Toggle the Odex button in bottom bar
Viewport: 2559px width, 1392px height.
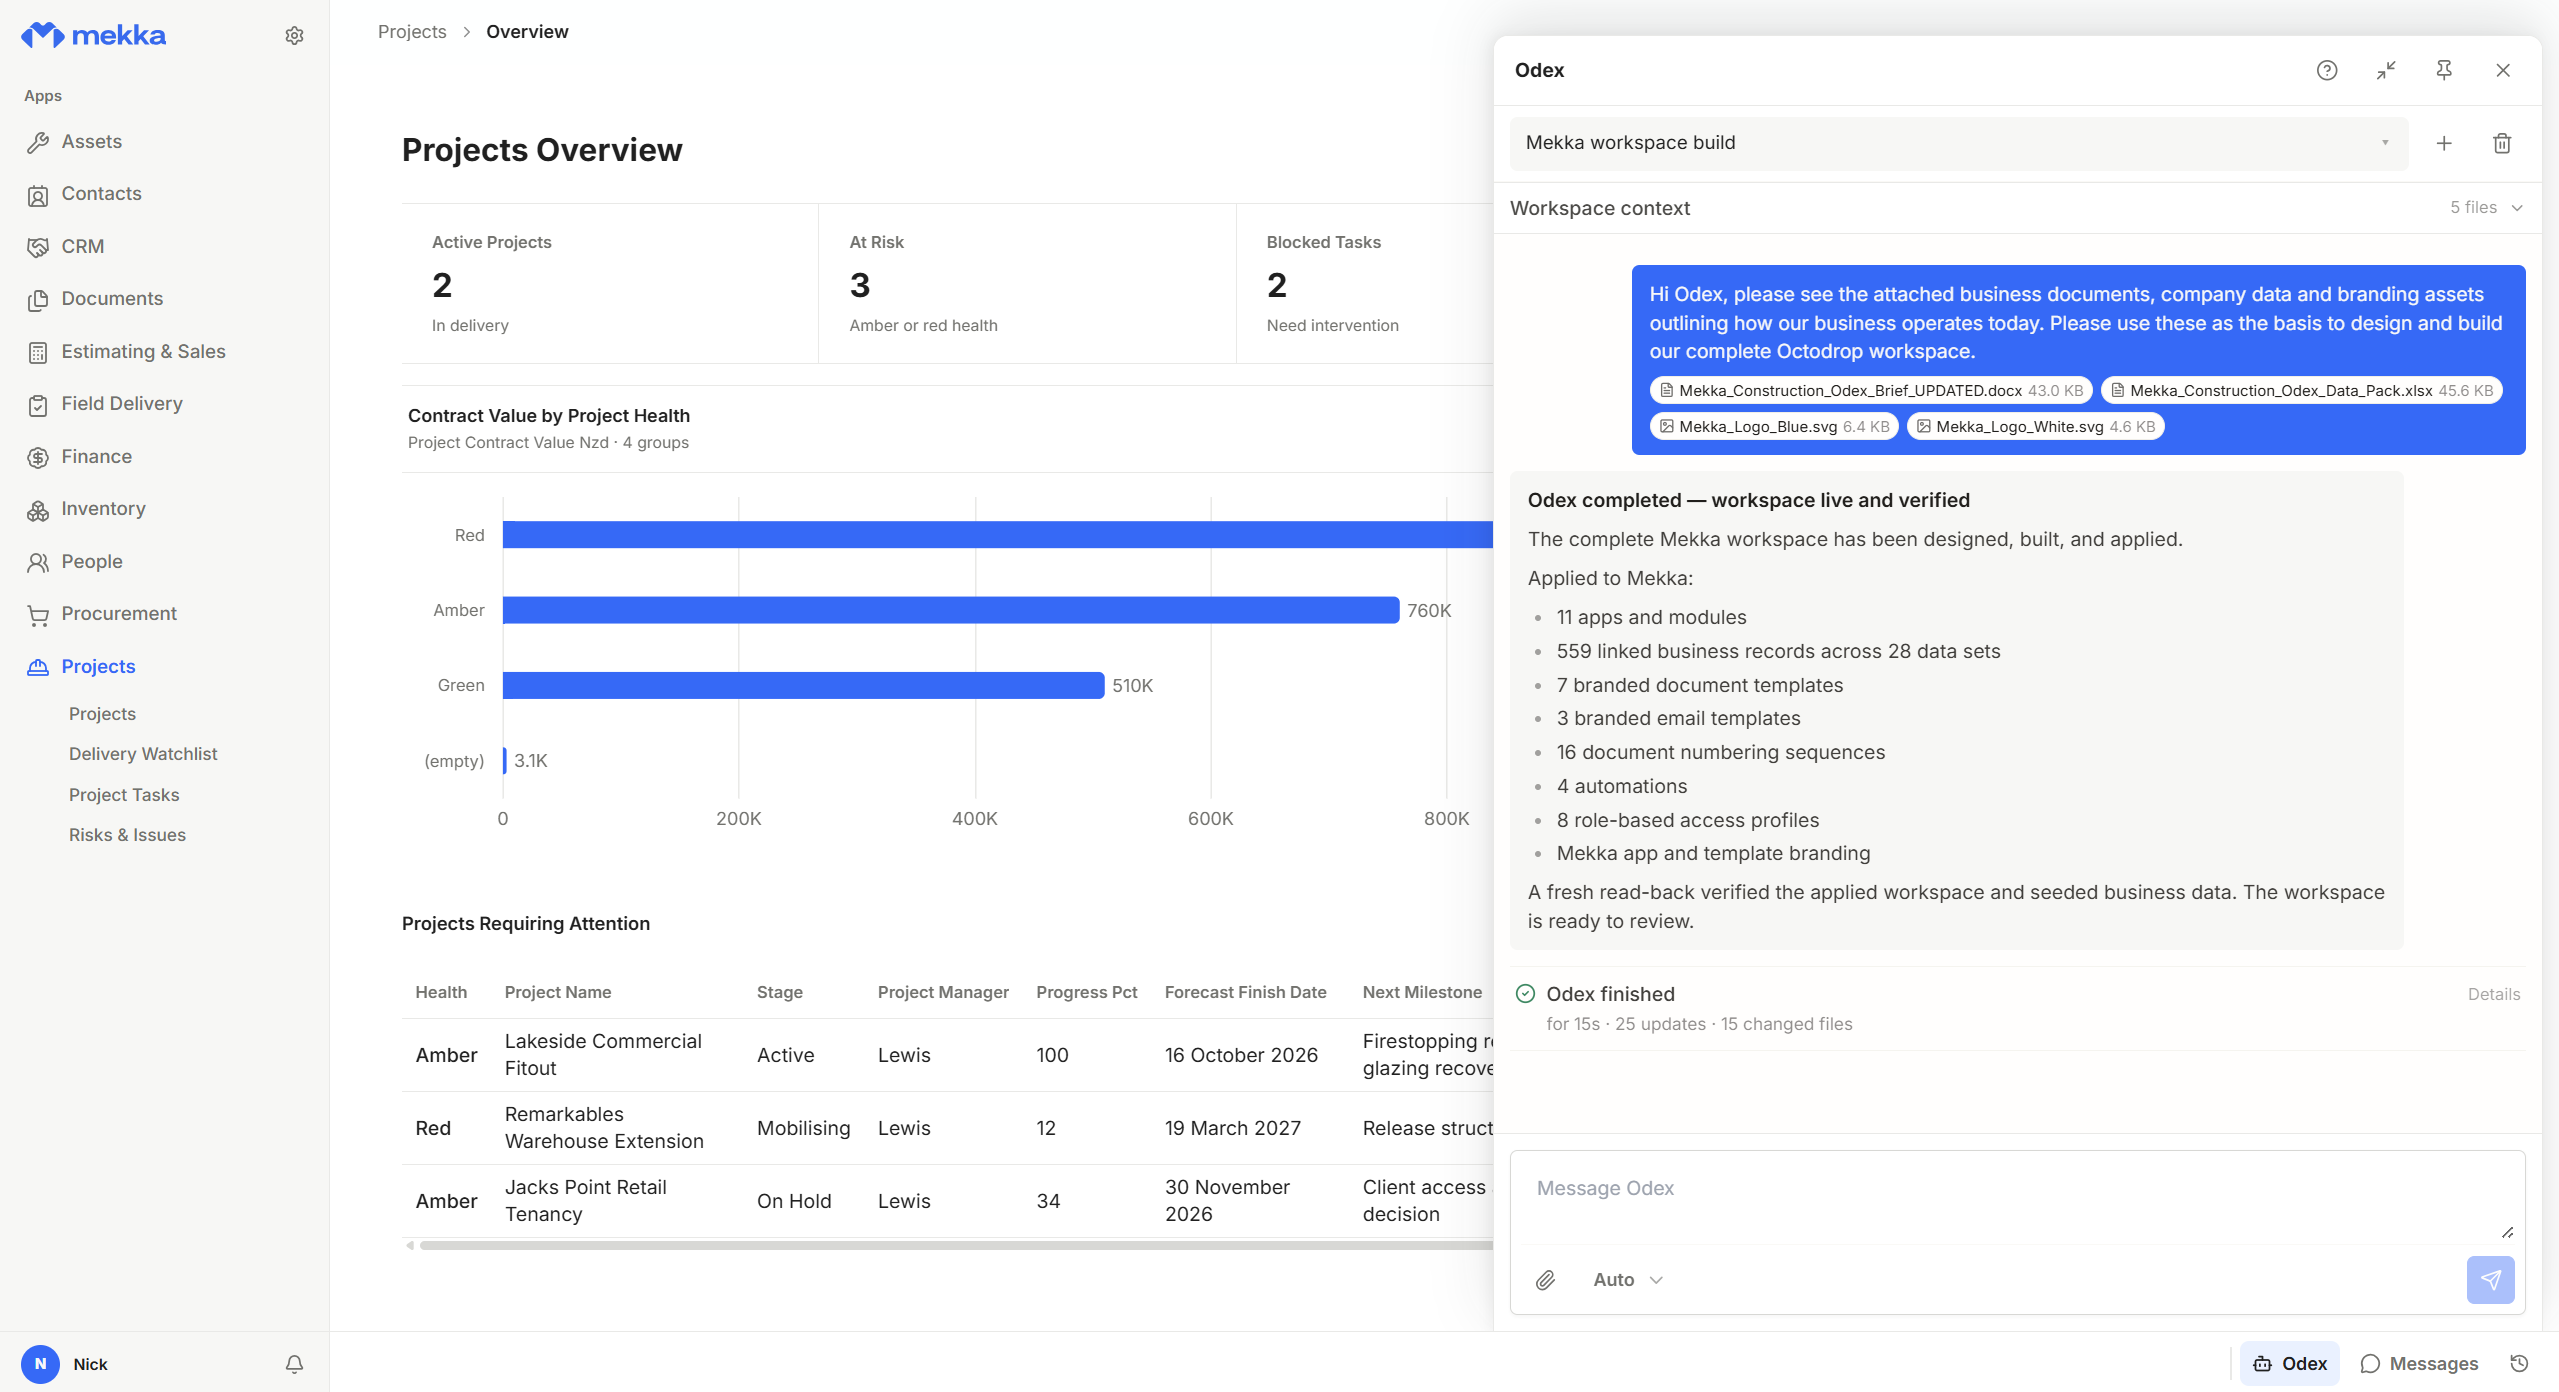coord(2289,1364)
